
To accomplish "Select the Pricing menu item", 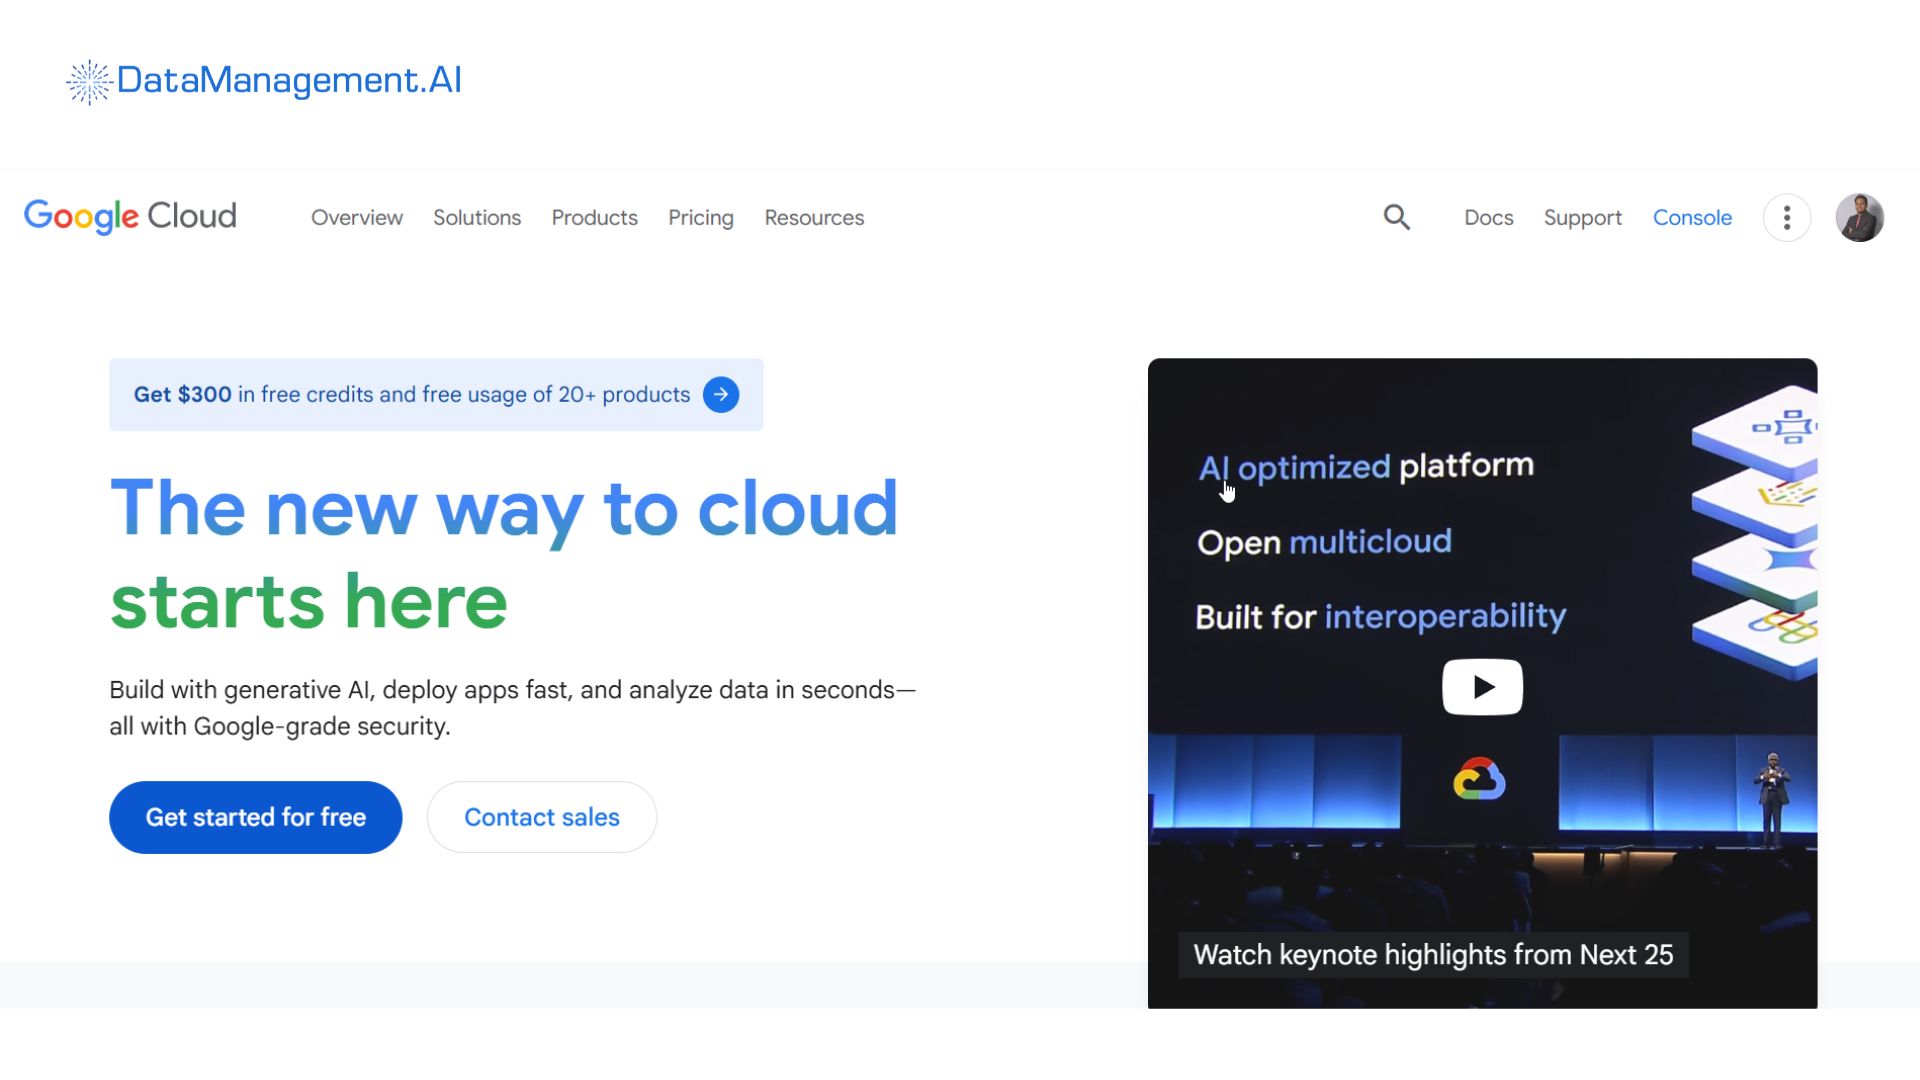I will pyautogui.click(x=701, y=217).
